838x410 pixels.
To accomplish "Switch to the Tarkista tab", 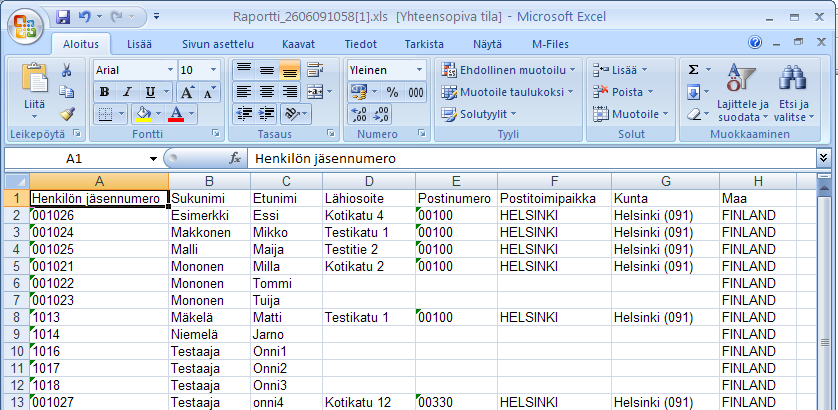I will point(424,44).
